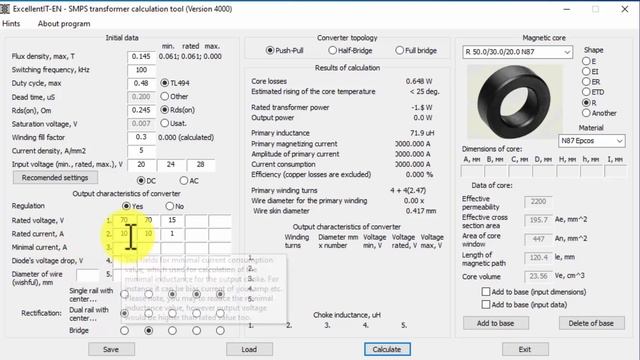Click the toroid core image
This screenshot has height=360, width=640.
(x=514, y=102)
